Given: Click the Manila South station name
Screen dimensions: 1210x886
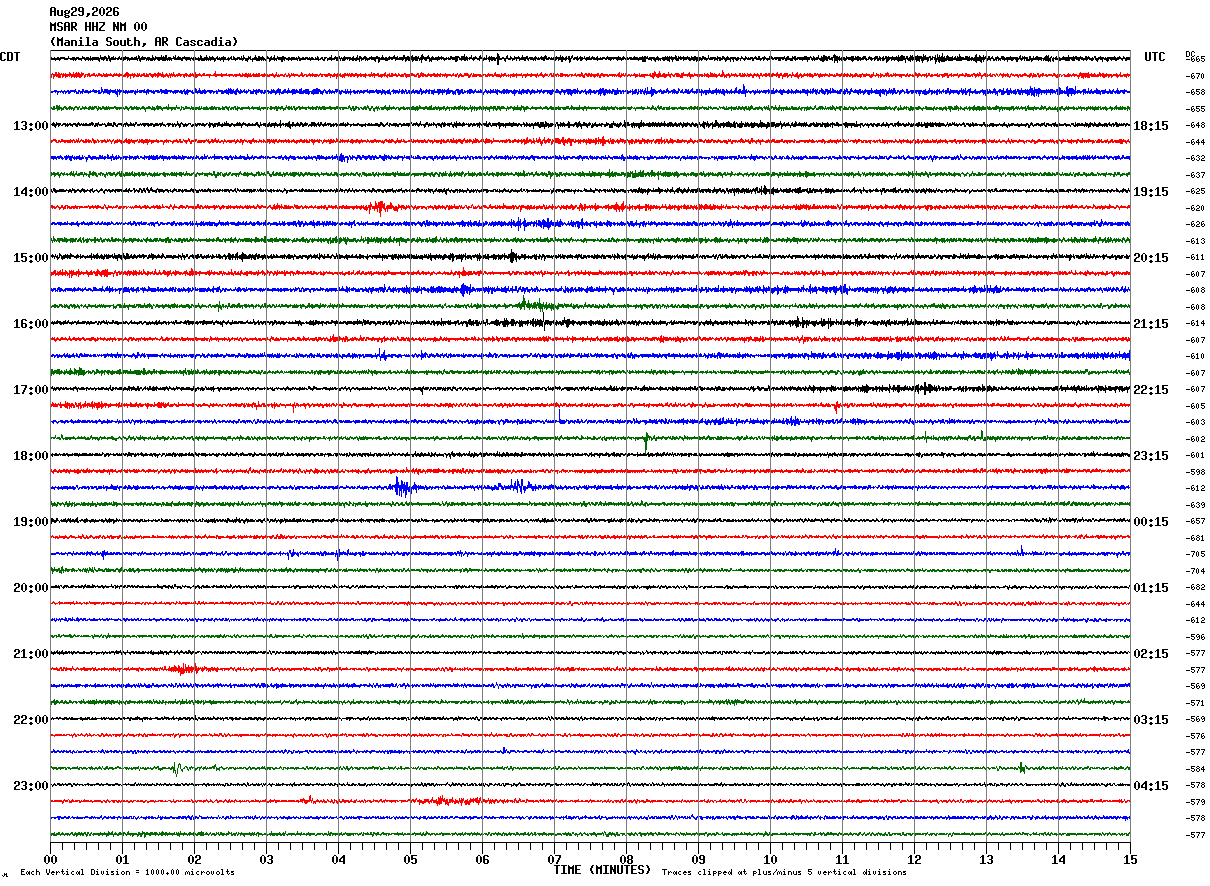Looking at the screenshot, I should tap(99, 42).
